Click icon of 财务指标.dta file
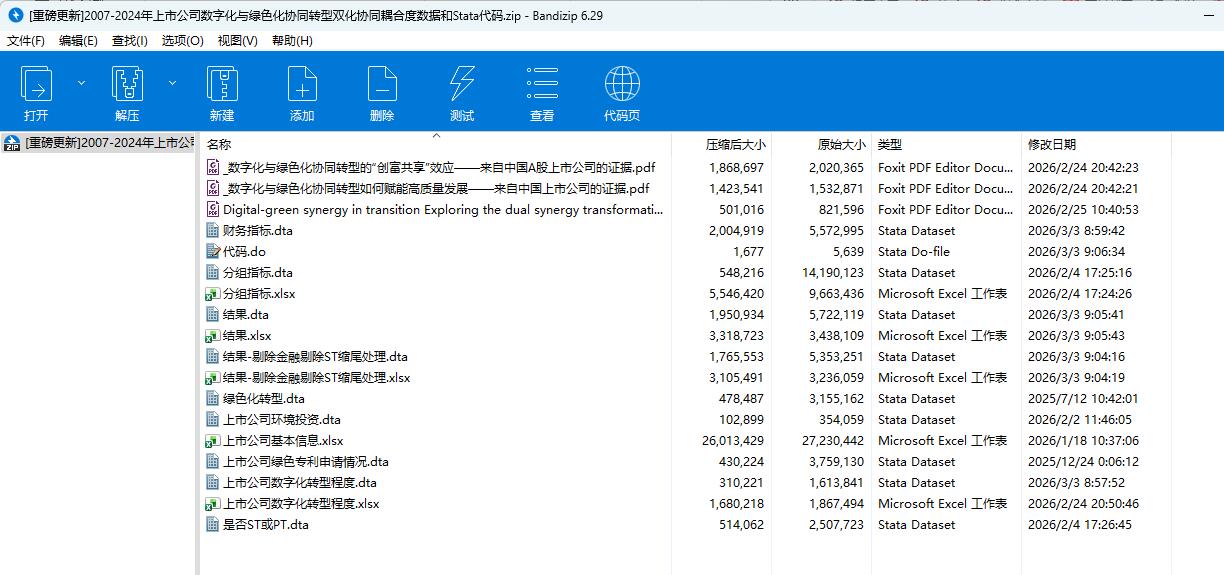Image resolution: width=1224 pixels, height=575 pixels. [212, 230]
